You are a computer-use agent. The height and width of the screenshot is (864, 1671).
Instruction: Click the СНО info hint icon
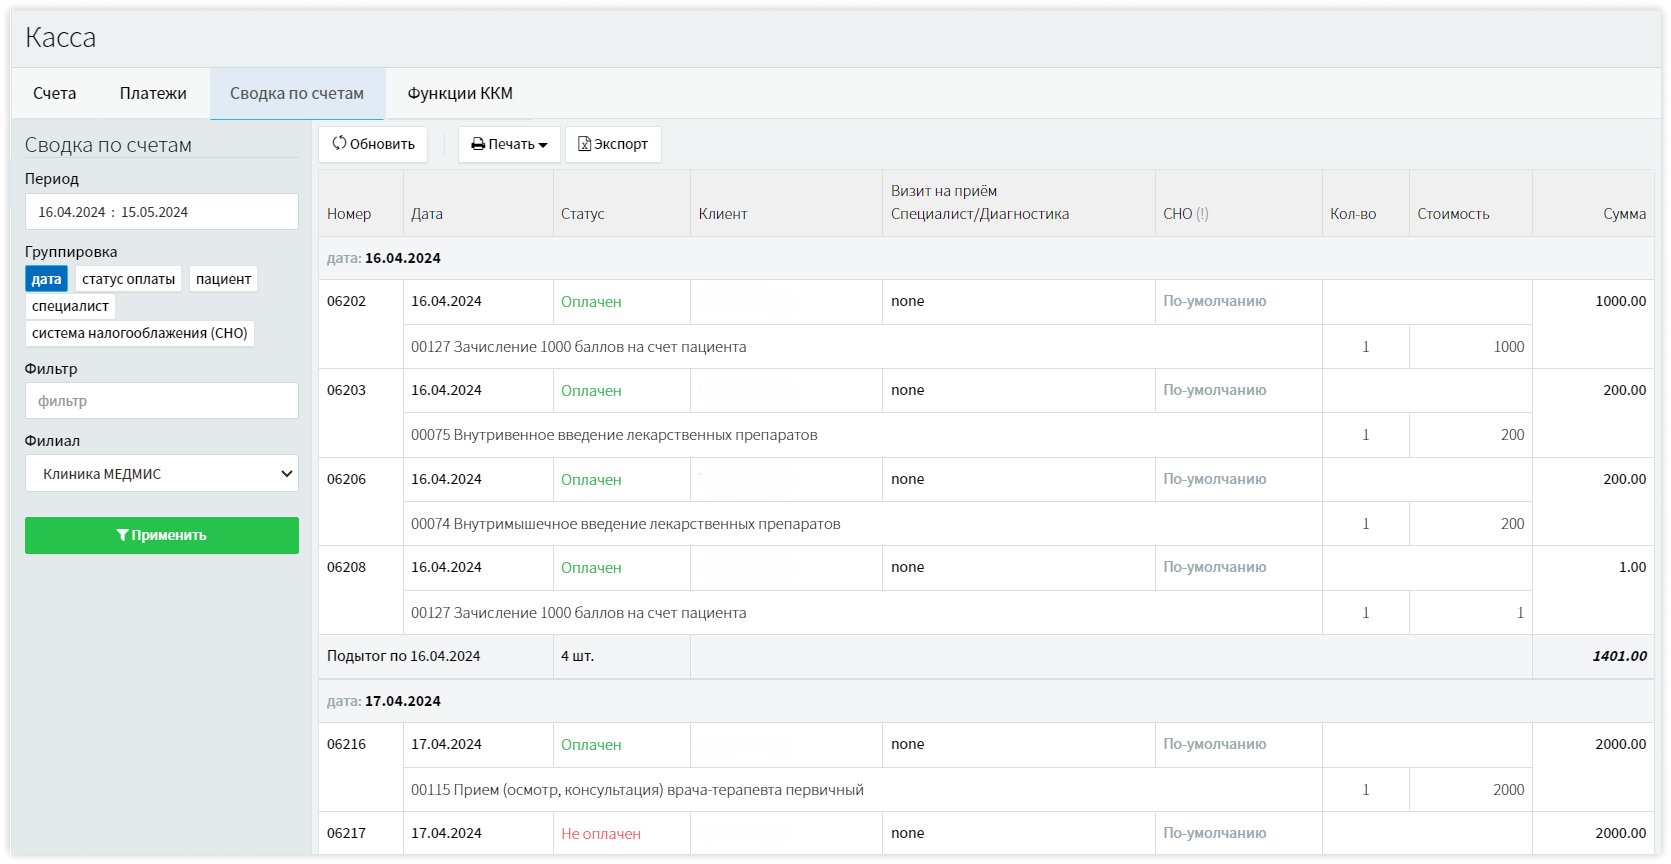tap(1202, 214)
